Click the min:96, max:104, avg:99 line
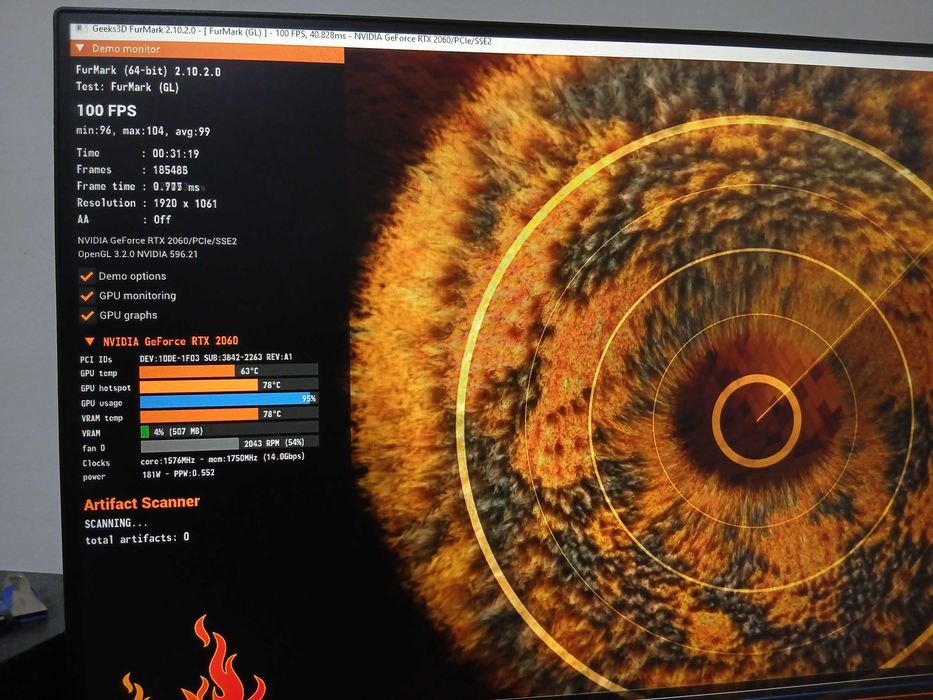 point(143,131)
